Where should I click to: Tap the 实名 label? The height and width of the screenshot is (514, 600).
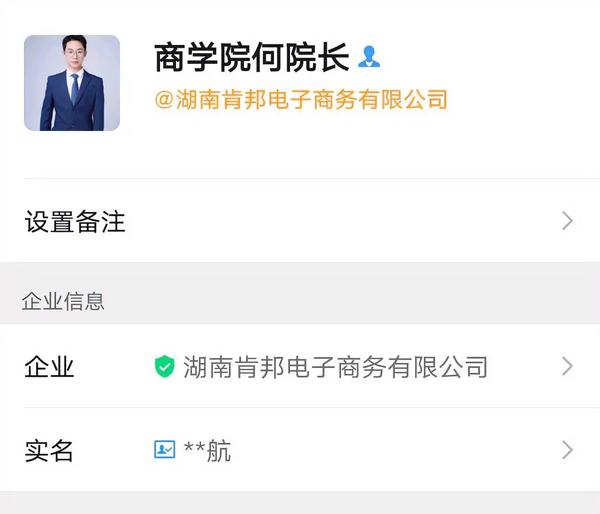coord(49,450)
